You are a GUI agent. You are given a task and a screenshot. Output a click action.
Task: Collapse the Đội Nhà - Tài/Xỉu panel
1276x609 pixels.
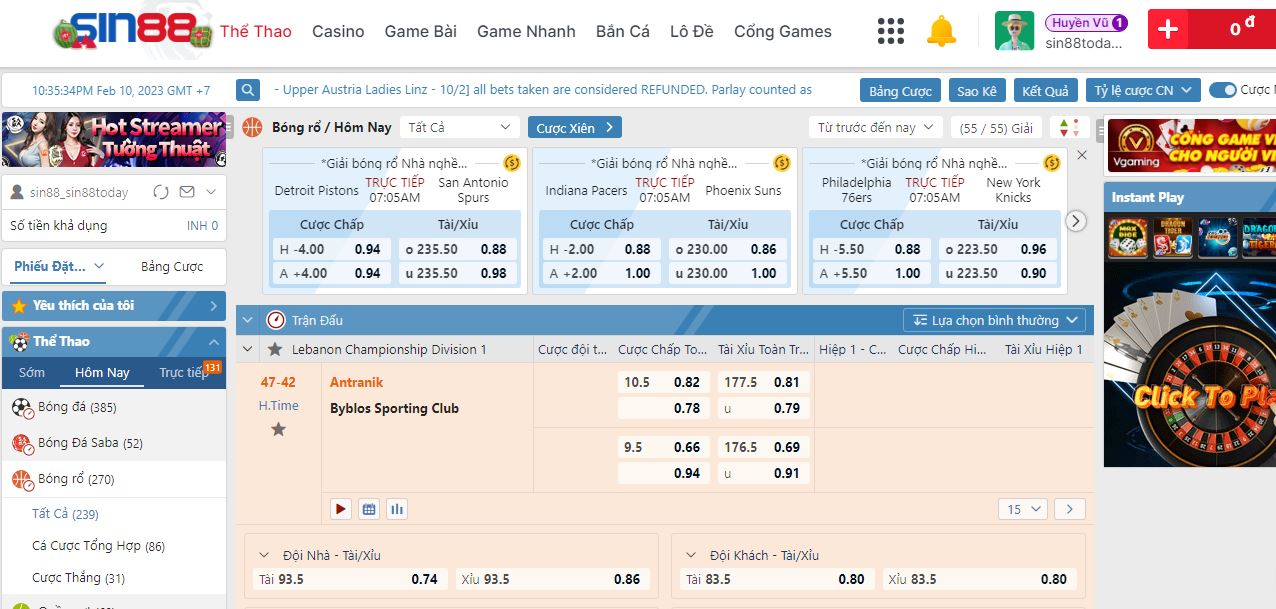pos(265,555)
